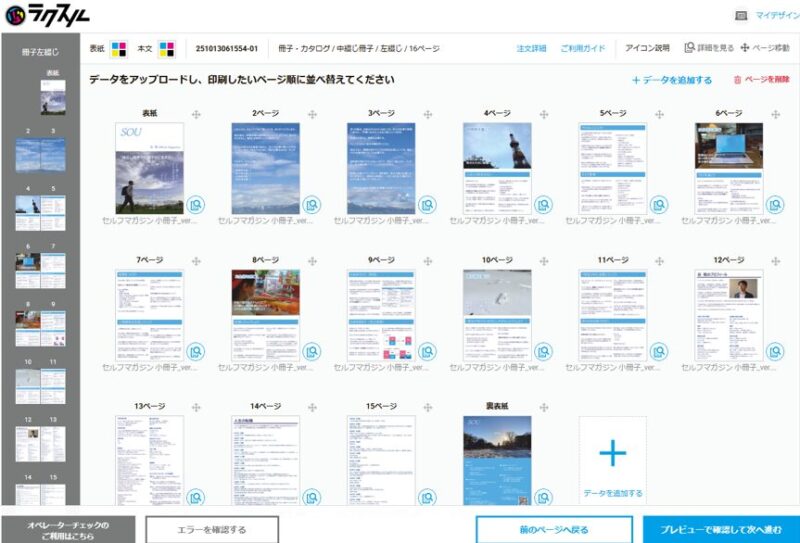The width and height of the screenshot is (800, 543).
Task: Click プレビューで確認して次へ進む button
Action: [720, 529]
